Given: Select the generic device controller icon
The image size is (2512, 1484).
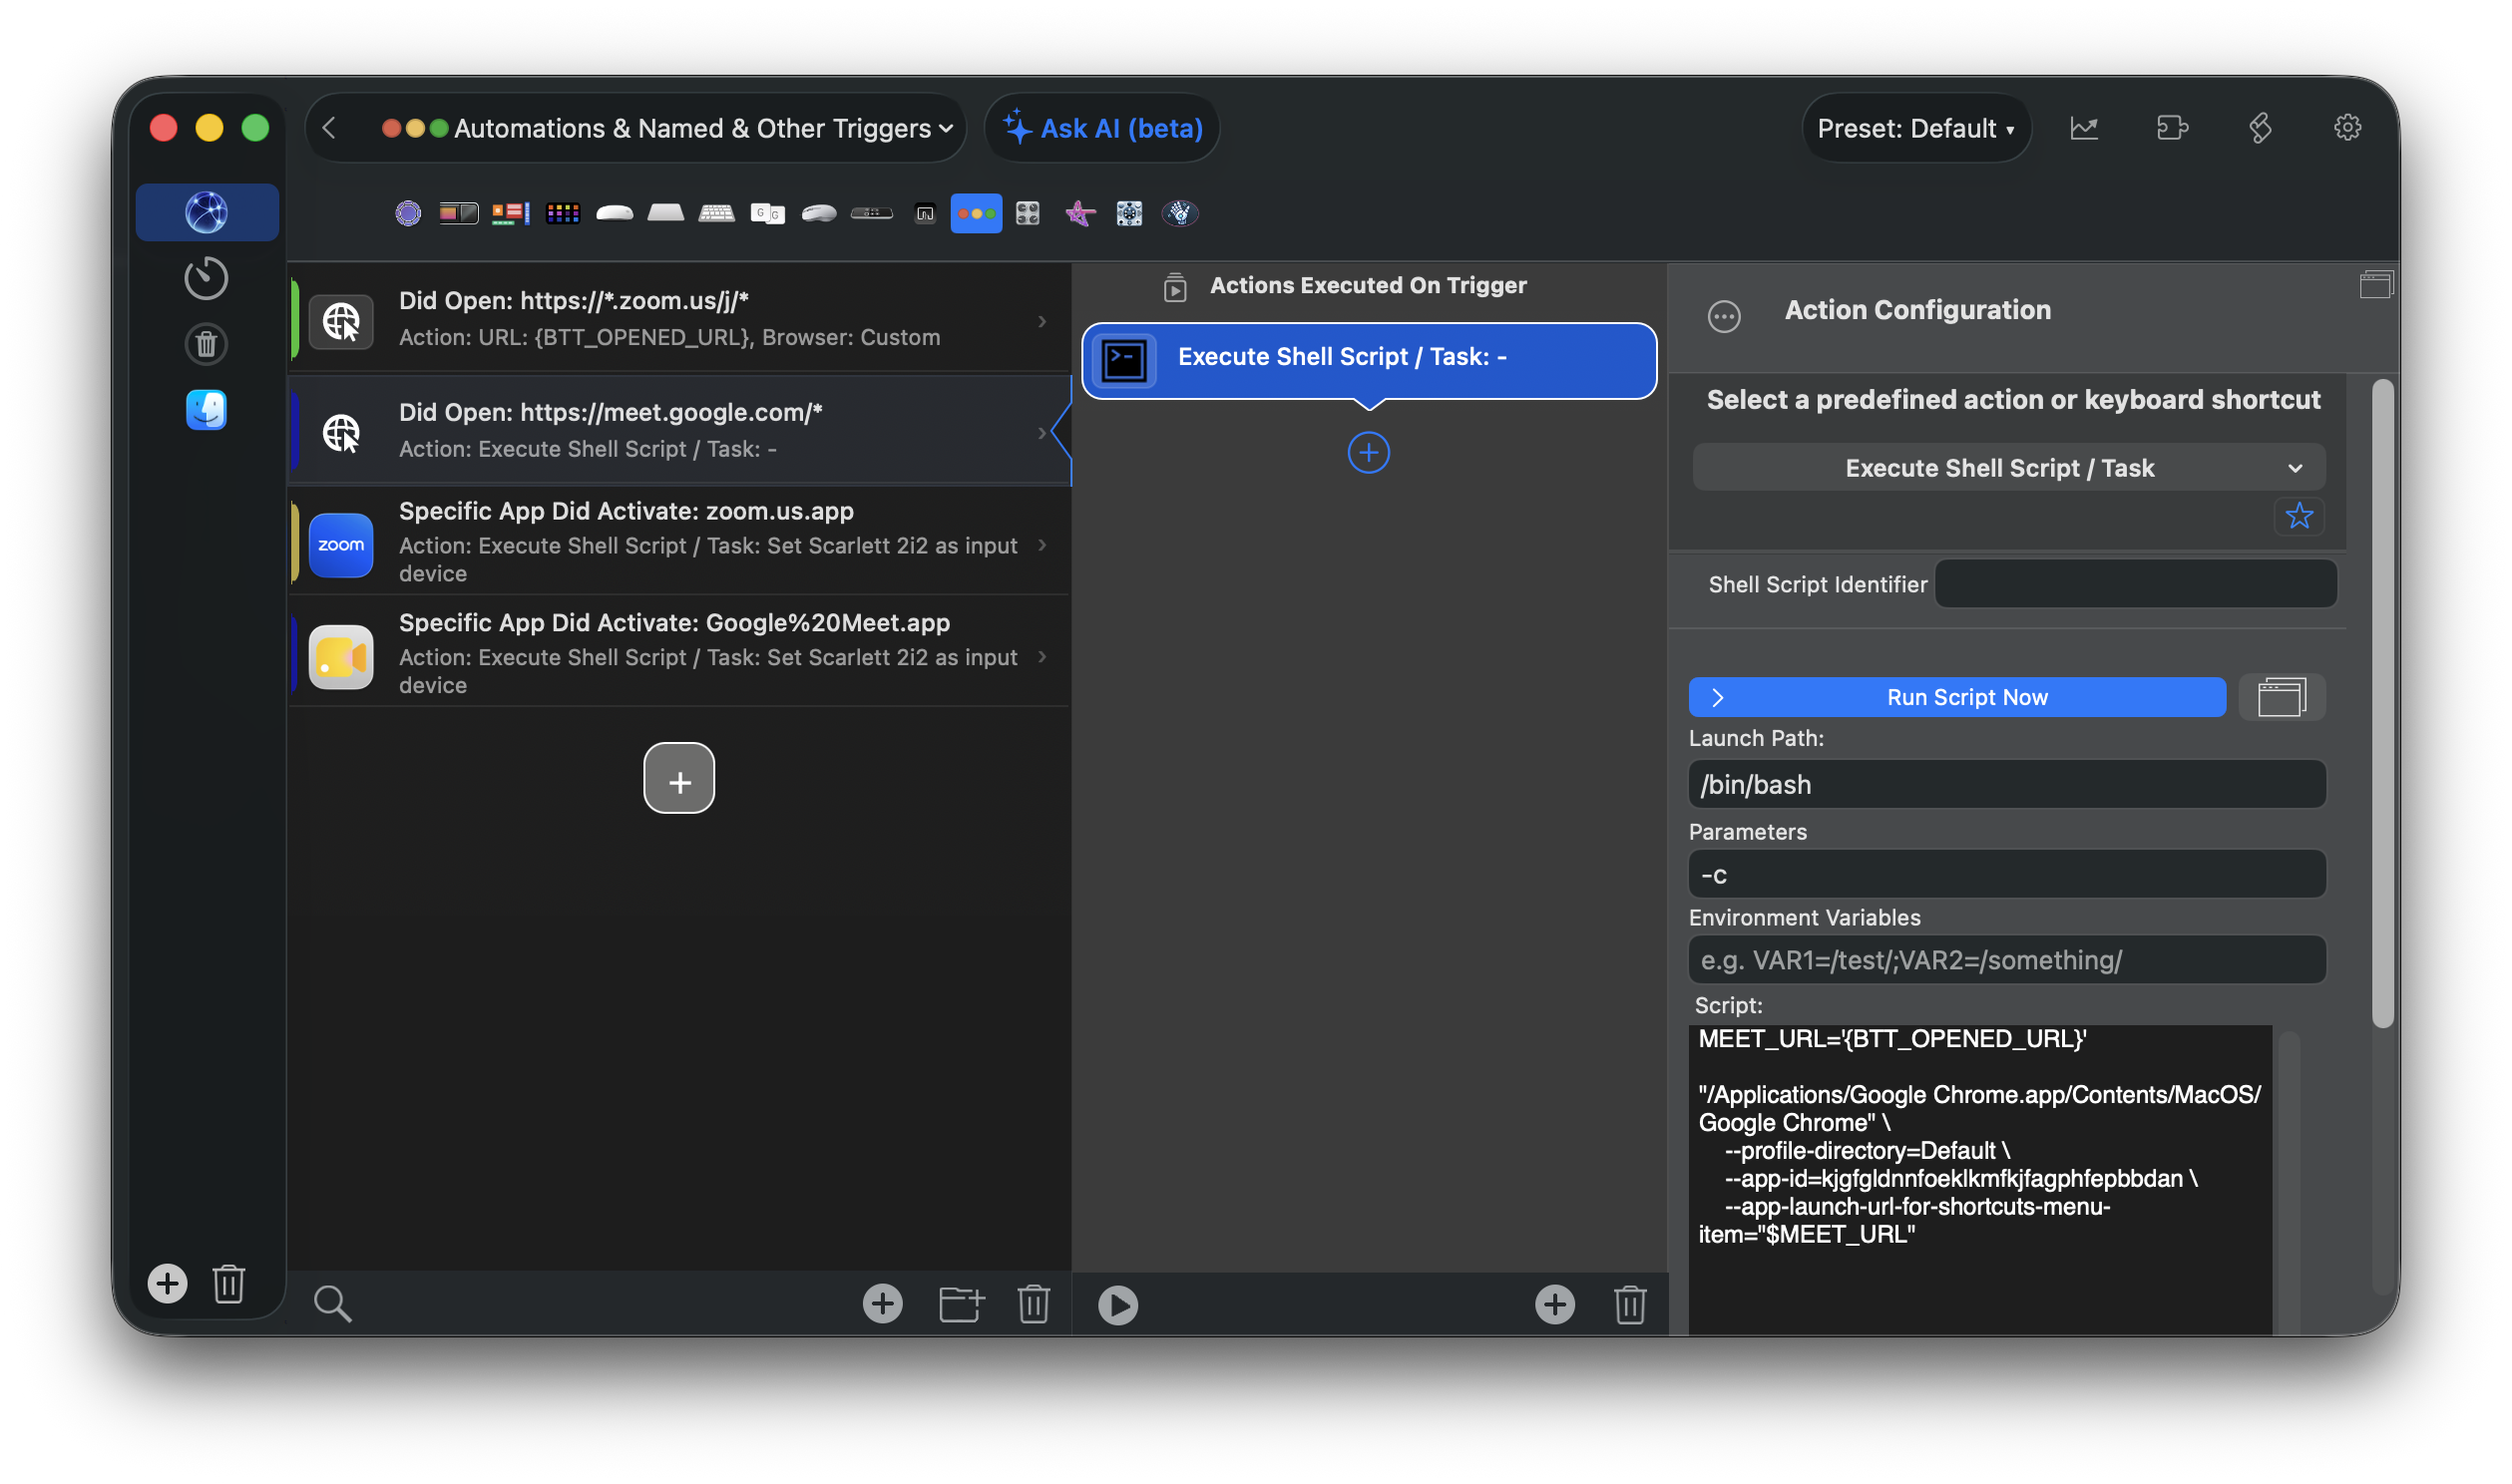Looking at the screenshot, I should coord(1129,213).
